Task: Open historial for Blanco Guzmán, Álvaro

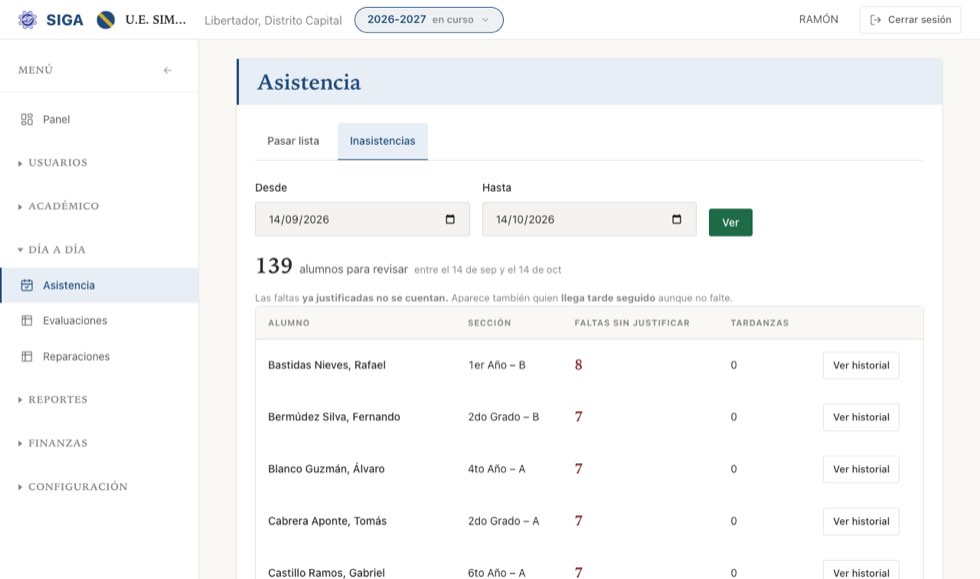Action: [x=861, y=469]
